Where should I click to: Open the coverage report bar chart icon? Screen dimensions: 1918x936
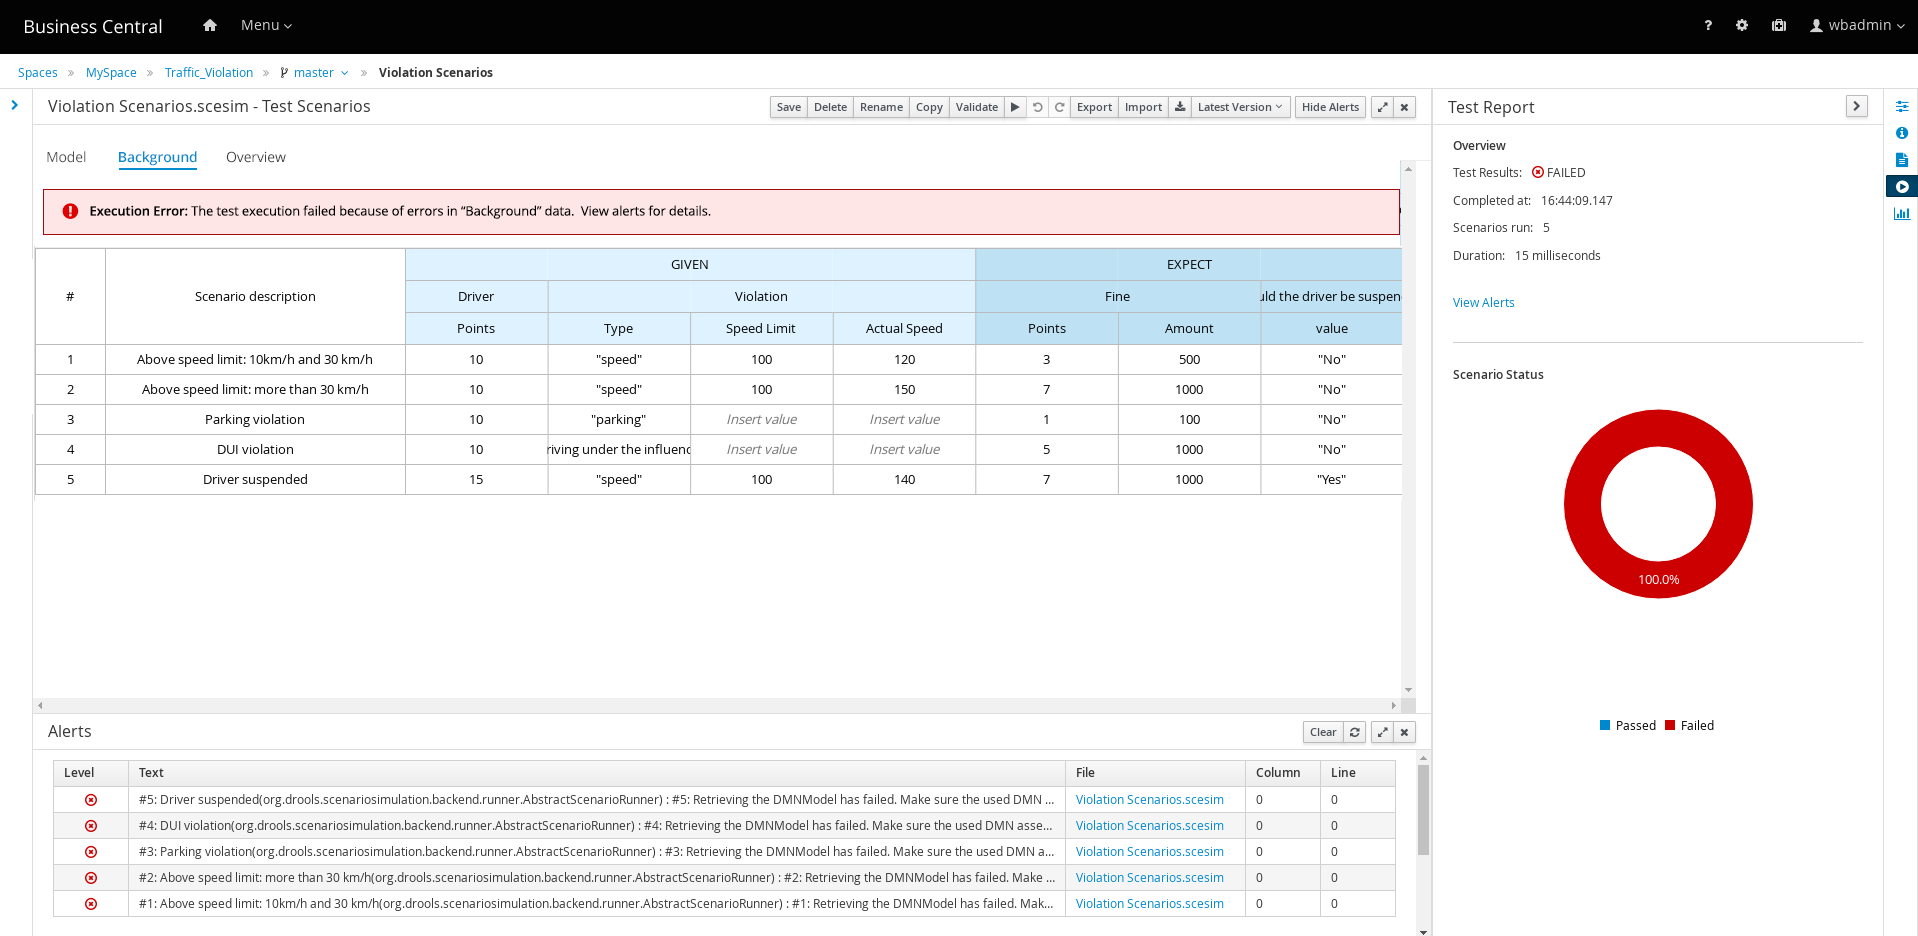pos(1901,214)
